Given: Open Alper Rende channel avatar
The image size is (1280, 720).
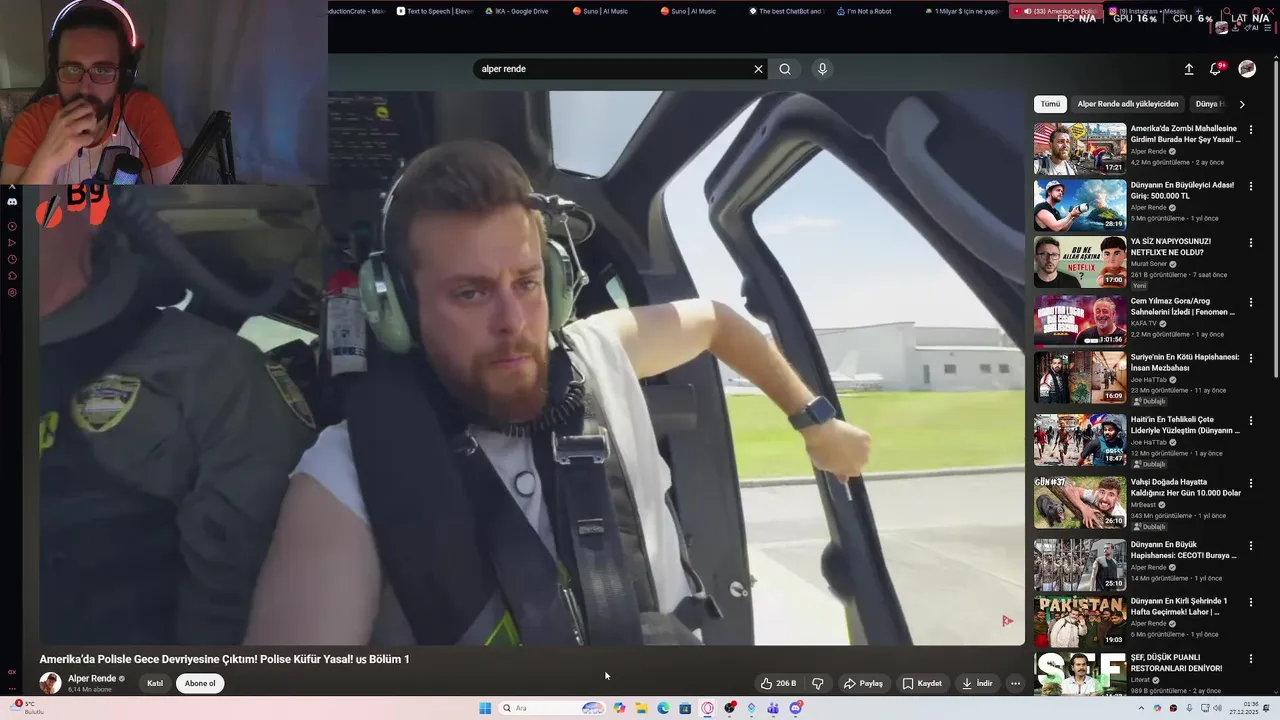Looking at the screenshot, I should [50, 683].
